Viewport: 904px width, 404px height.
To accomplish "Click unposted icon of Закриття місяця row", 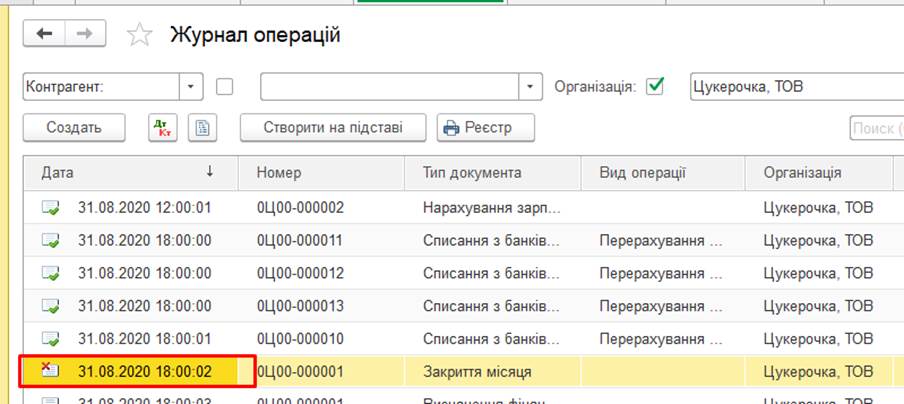I will (50, 371).
